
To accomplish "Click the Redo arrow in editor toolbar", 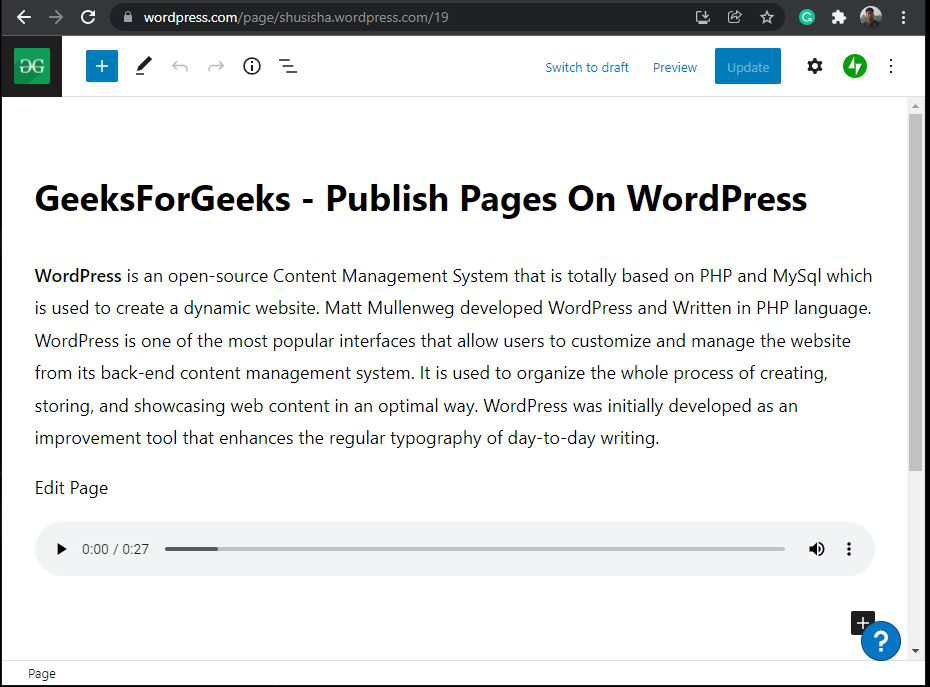I will pyautogui.click(x=216, y=66).
